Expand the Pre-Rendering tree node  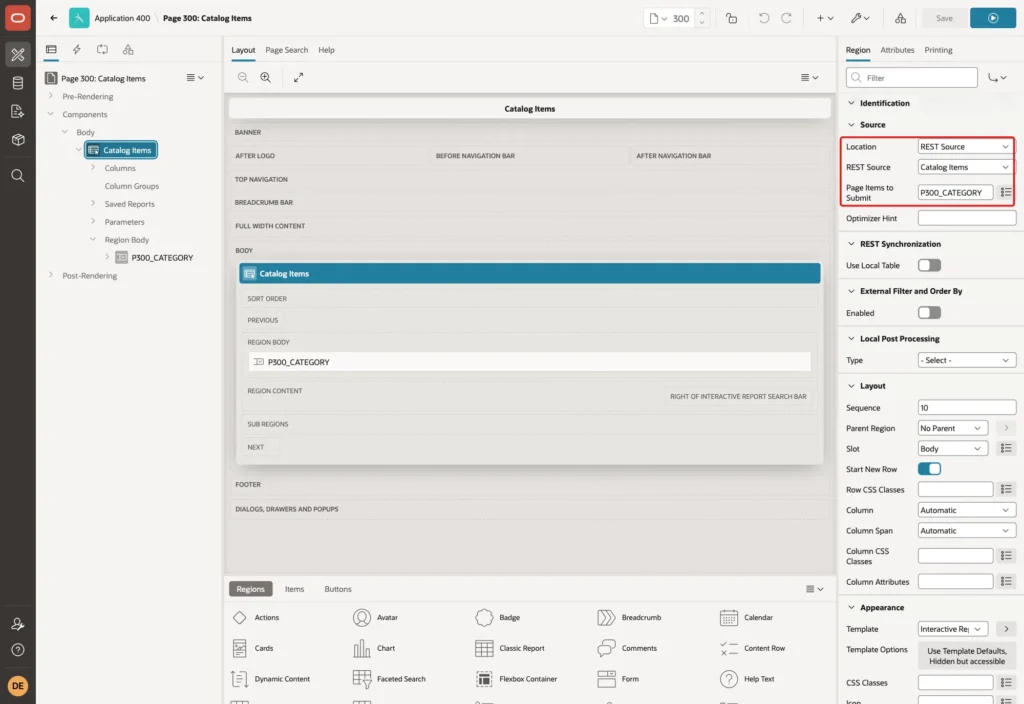pos(51,96)
